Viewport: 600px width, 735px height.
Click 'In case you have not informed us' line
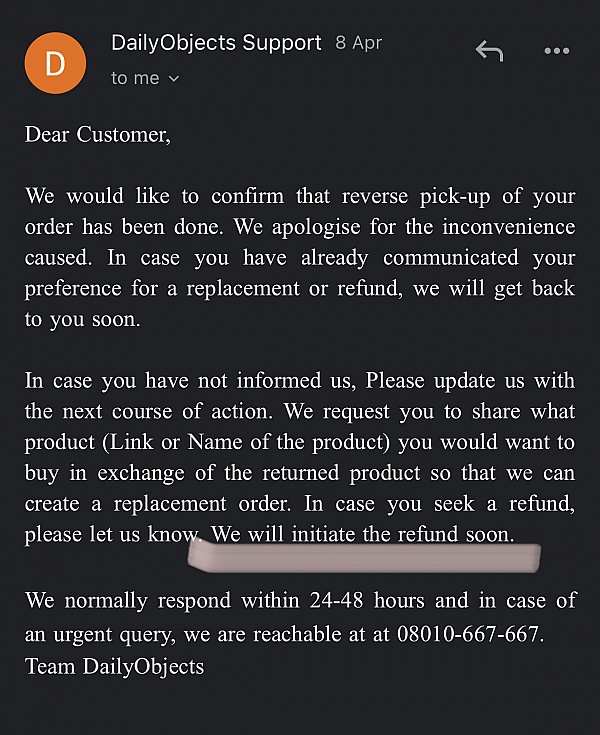pyautogui.click(x=190, y=380)
